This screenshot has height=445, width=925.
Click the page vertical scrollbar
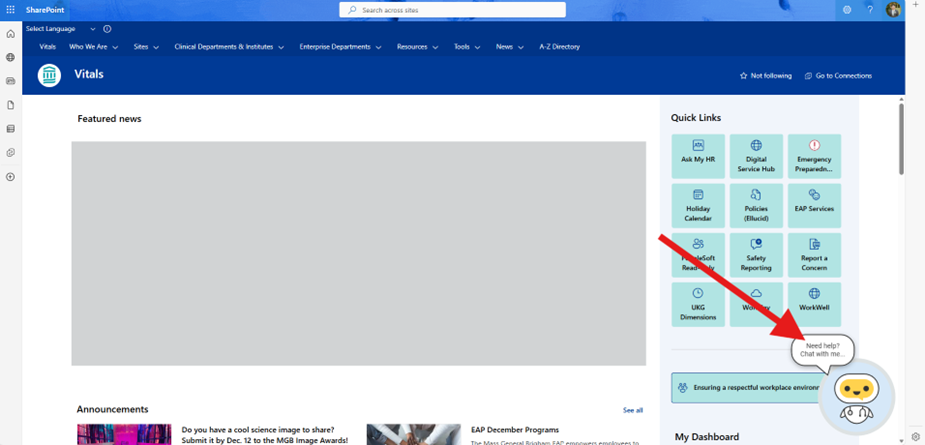[x=901, y=140]
